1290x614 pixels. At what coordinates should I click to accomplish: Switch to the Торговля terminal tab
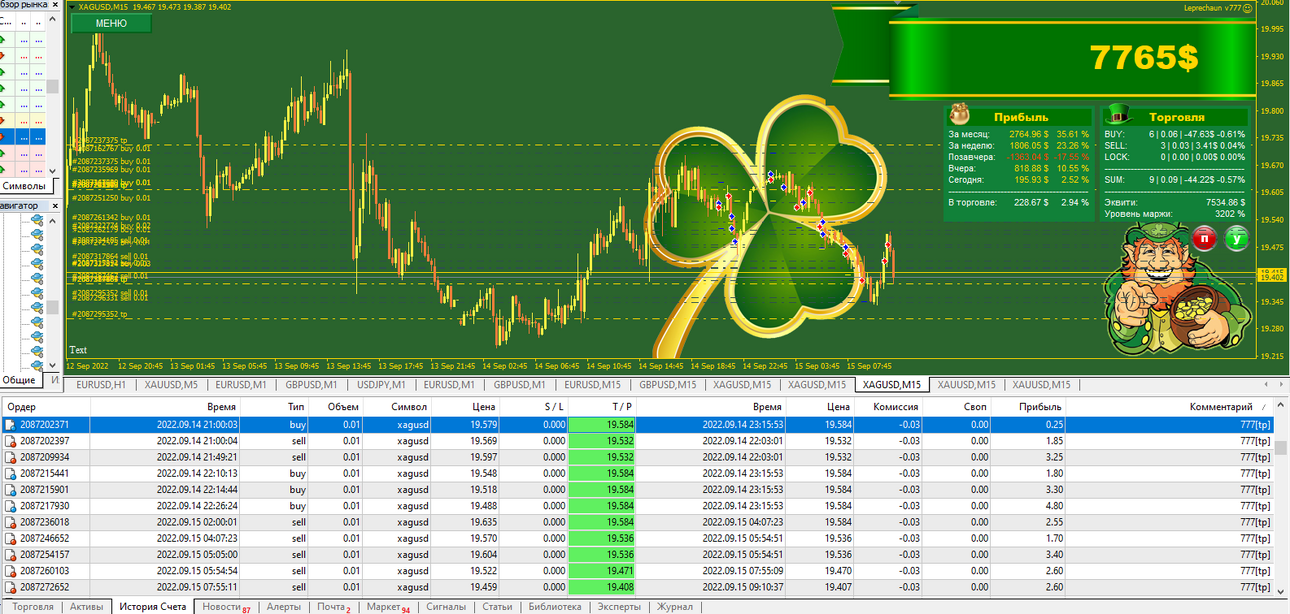coord(32,607)
